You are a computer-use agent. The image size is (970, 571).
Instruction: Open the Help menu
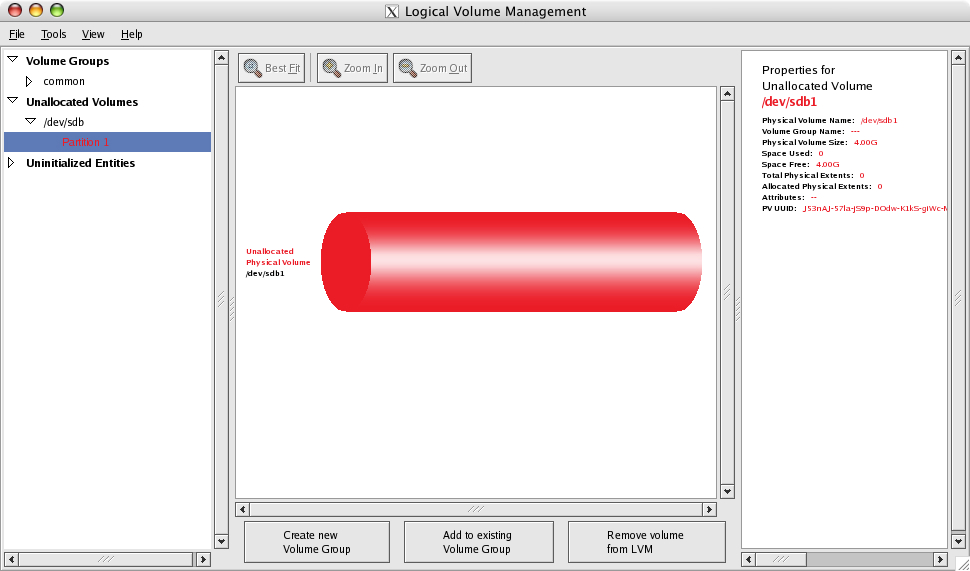coord(131,34)
